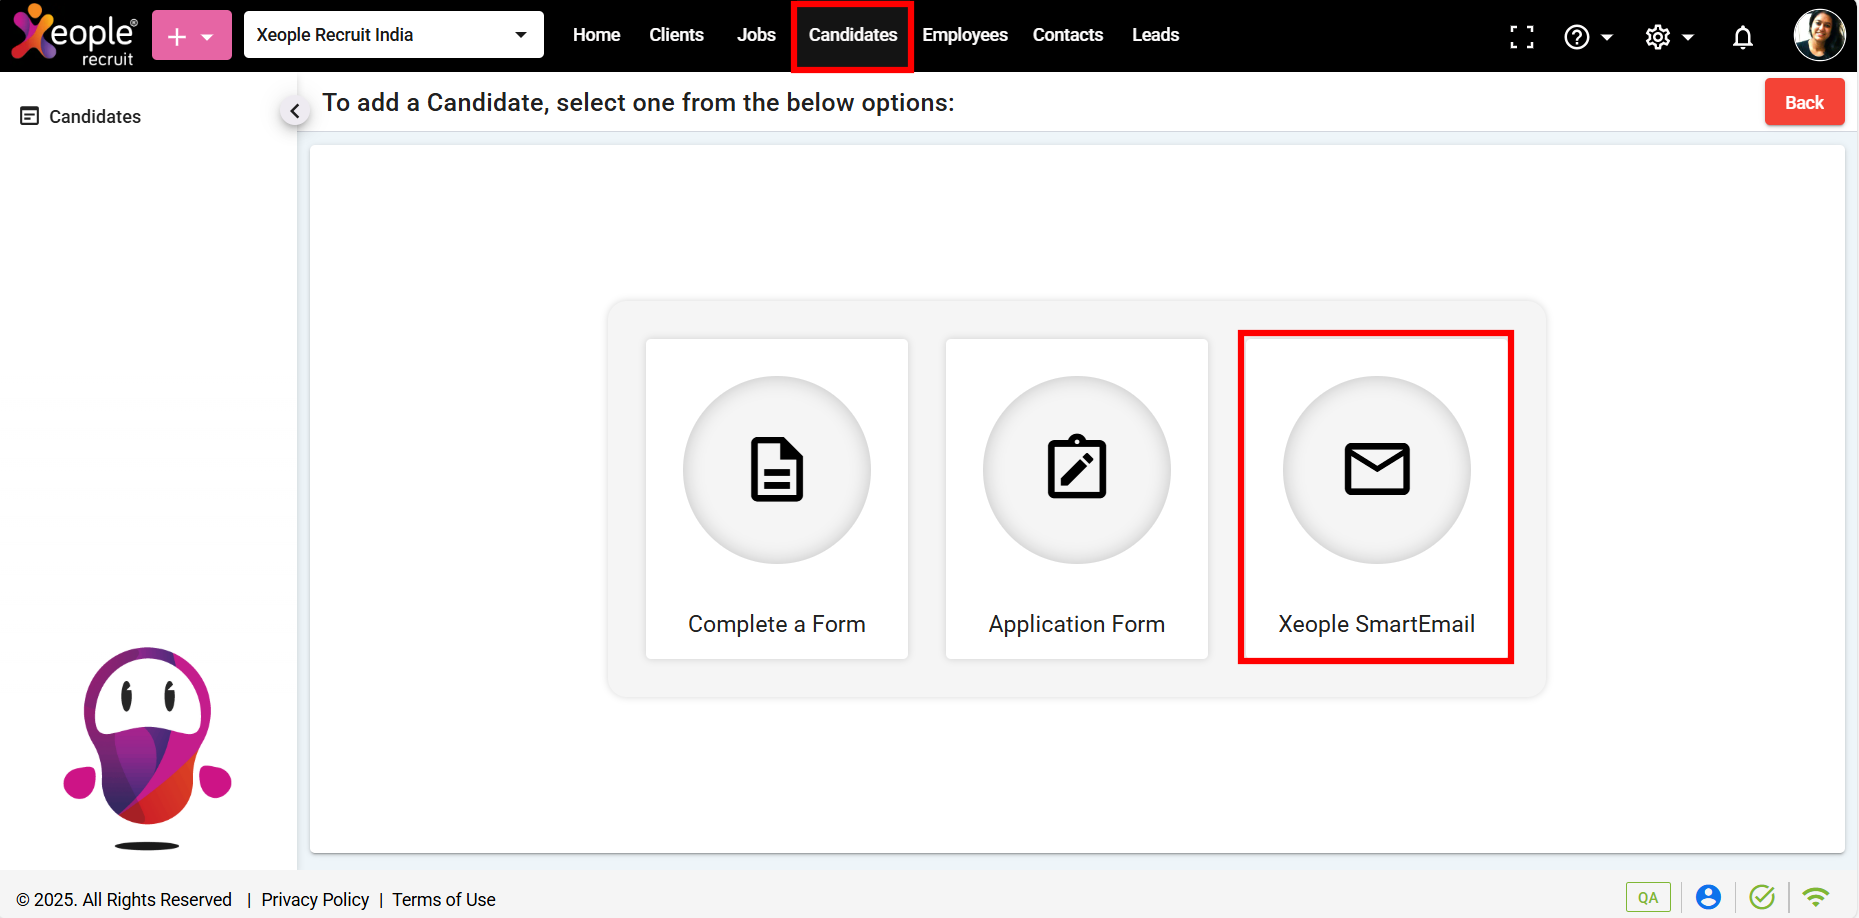Open the Privacy Policy link
The height and width of the screenshot is (918, 1859).
pos(315,899)
